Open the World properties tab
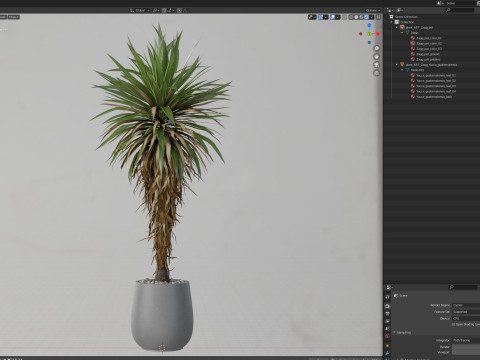This screenshot has width=480, height=360. tap(387, 336)
